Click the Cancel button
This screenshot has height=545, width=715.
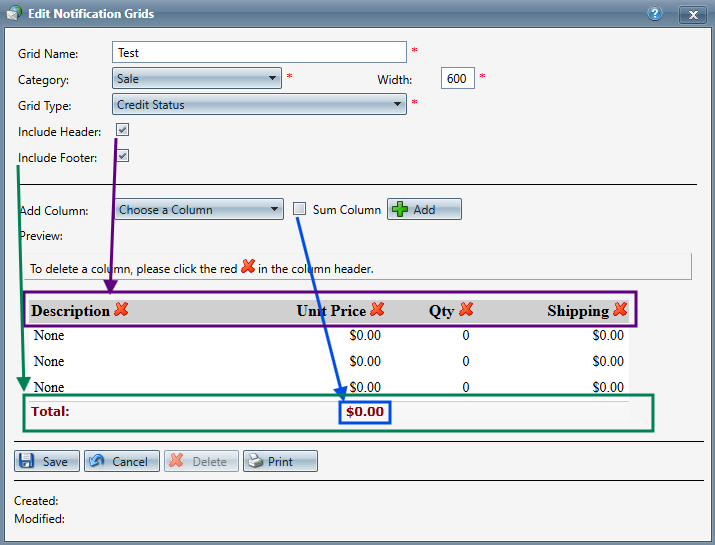coord(122,461)
